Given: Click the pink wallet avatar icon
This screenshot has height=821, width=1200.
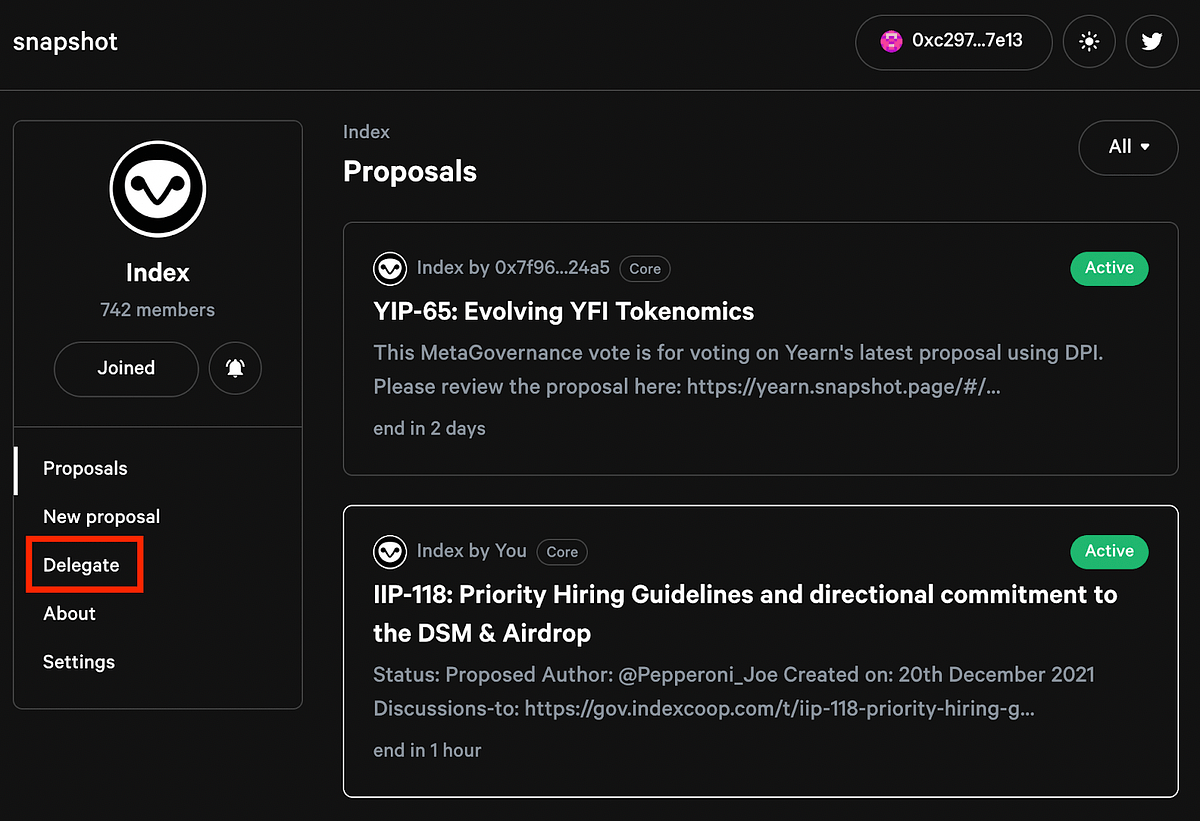Looking at the screenshot, I should 891,42.
